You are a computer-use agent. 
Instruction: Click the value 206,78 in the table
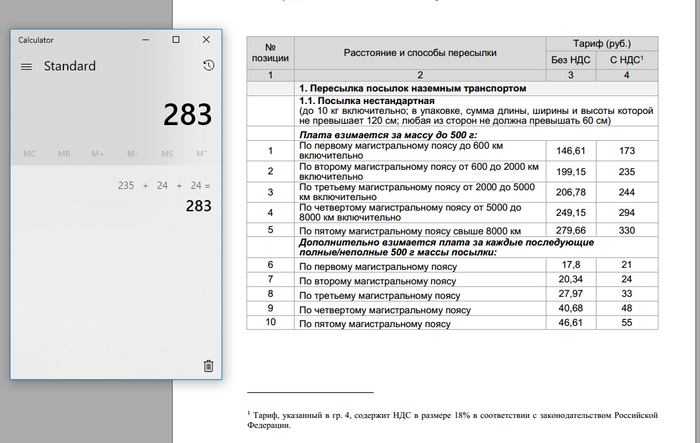571,192
